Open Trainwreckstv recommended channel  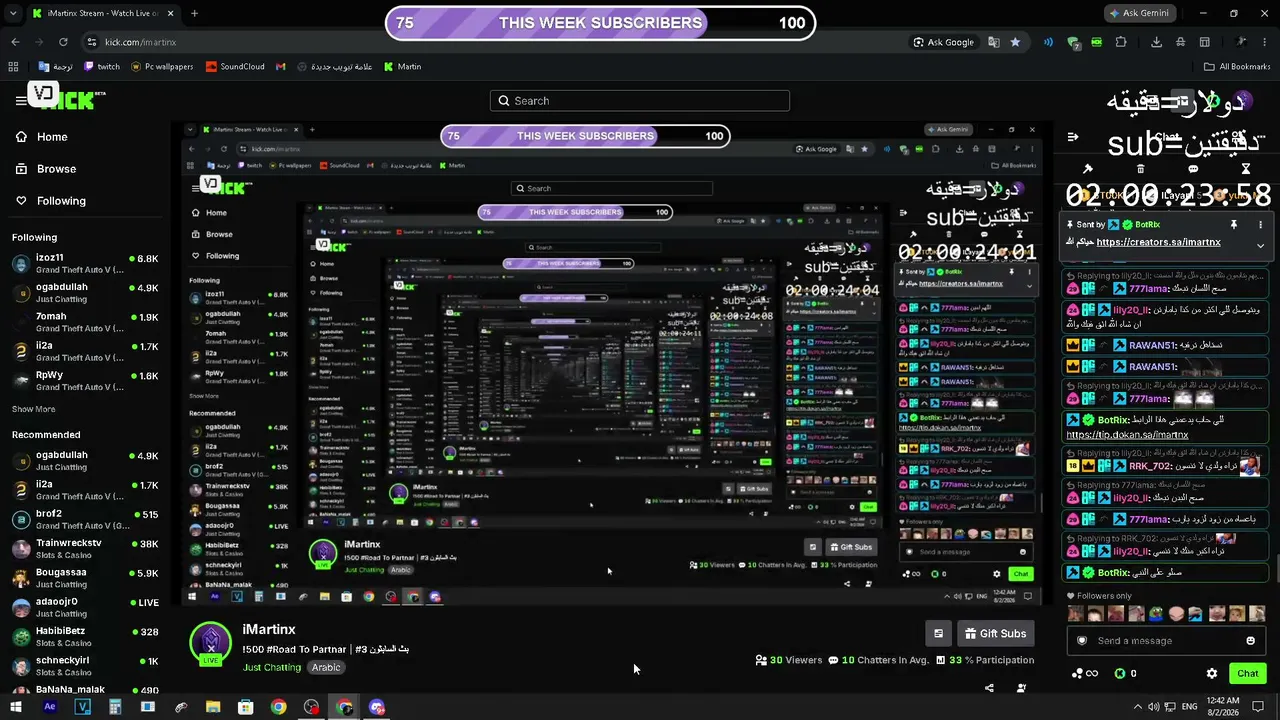tap(85, 548)
